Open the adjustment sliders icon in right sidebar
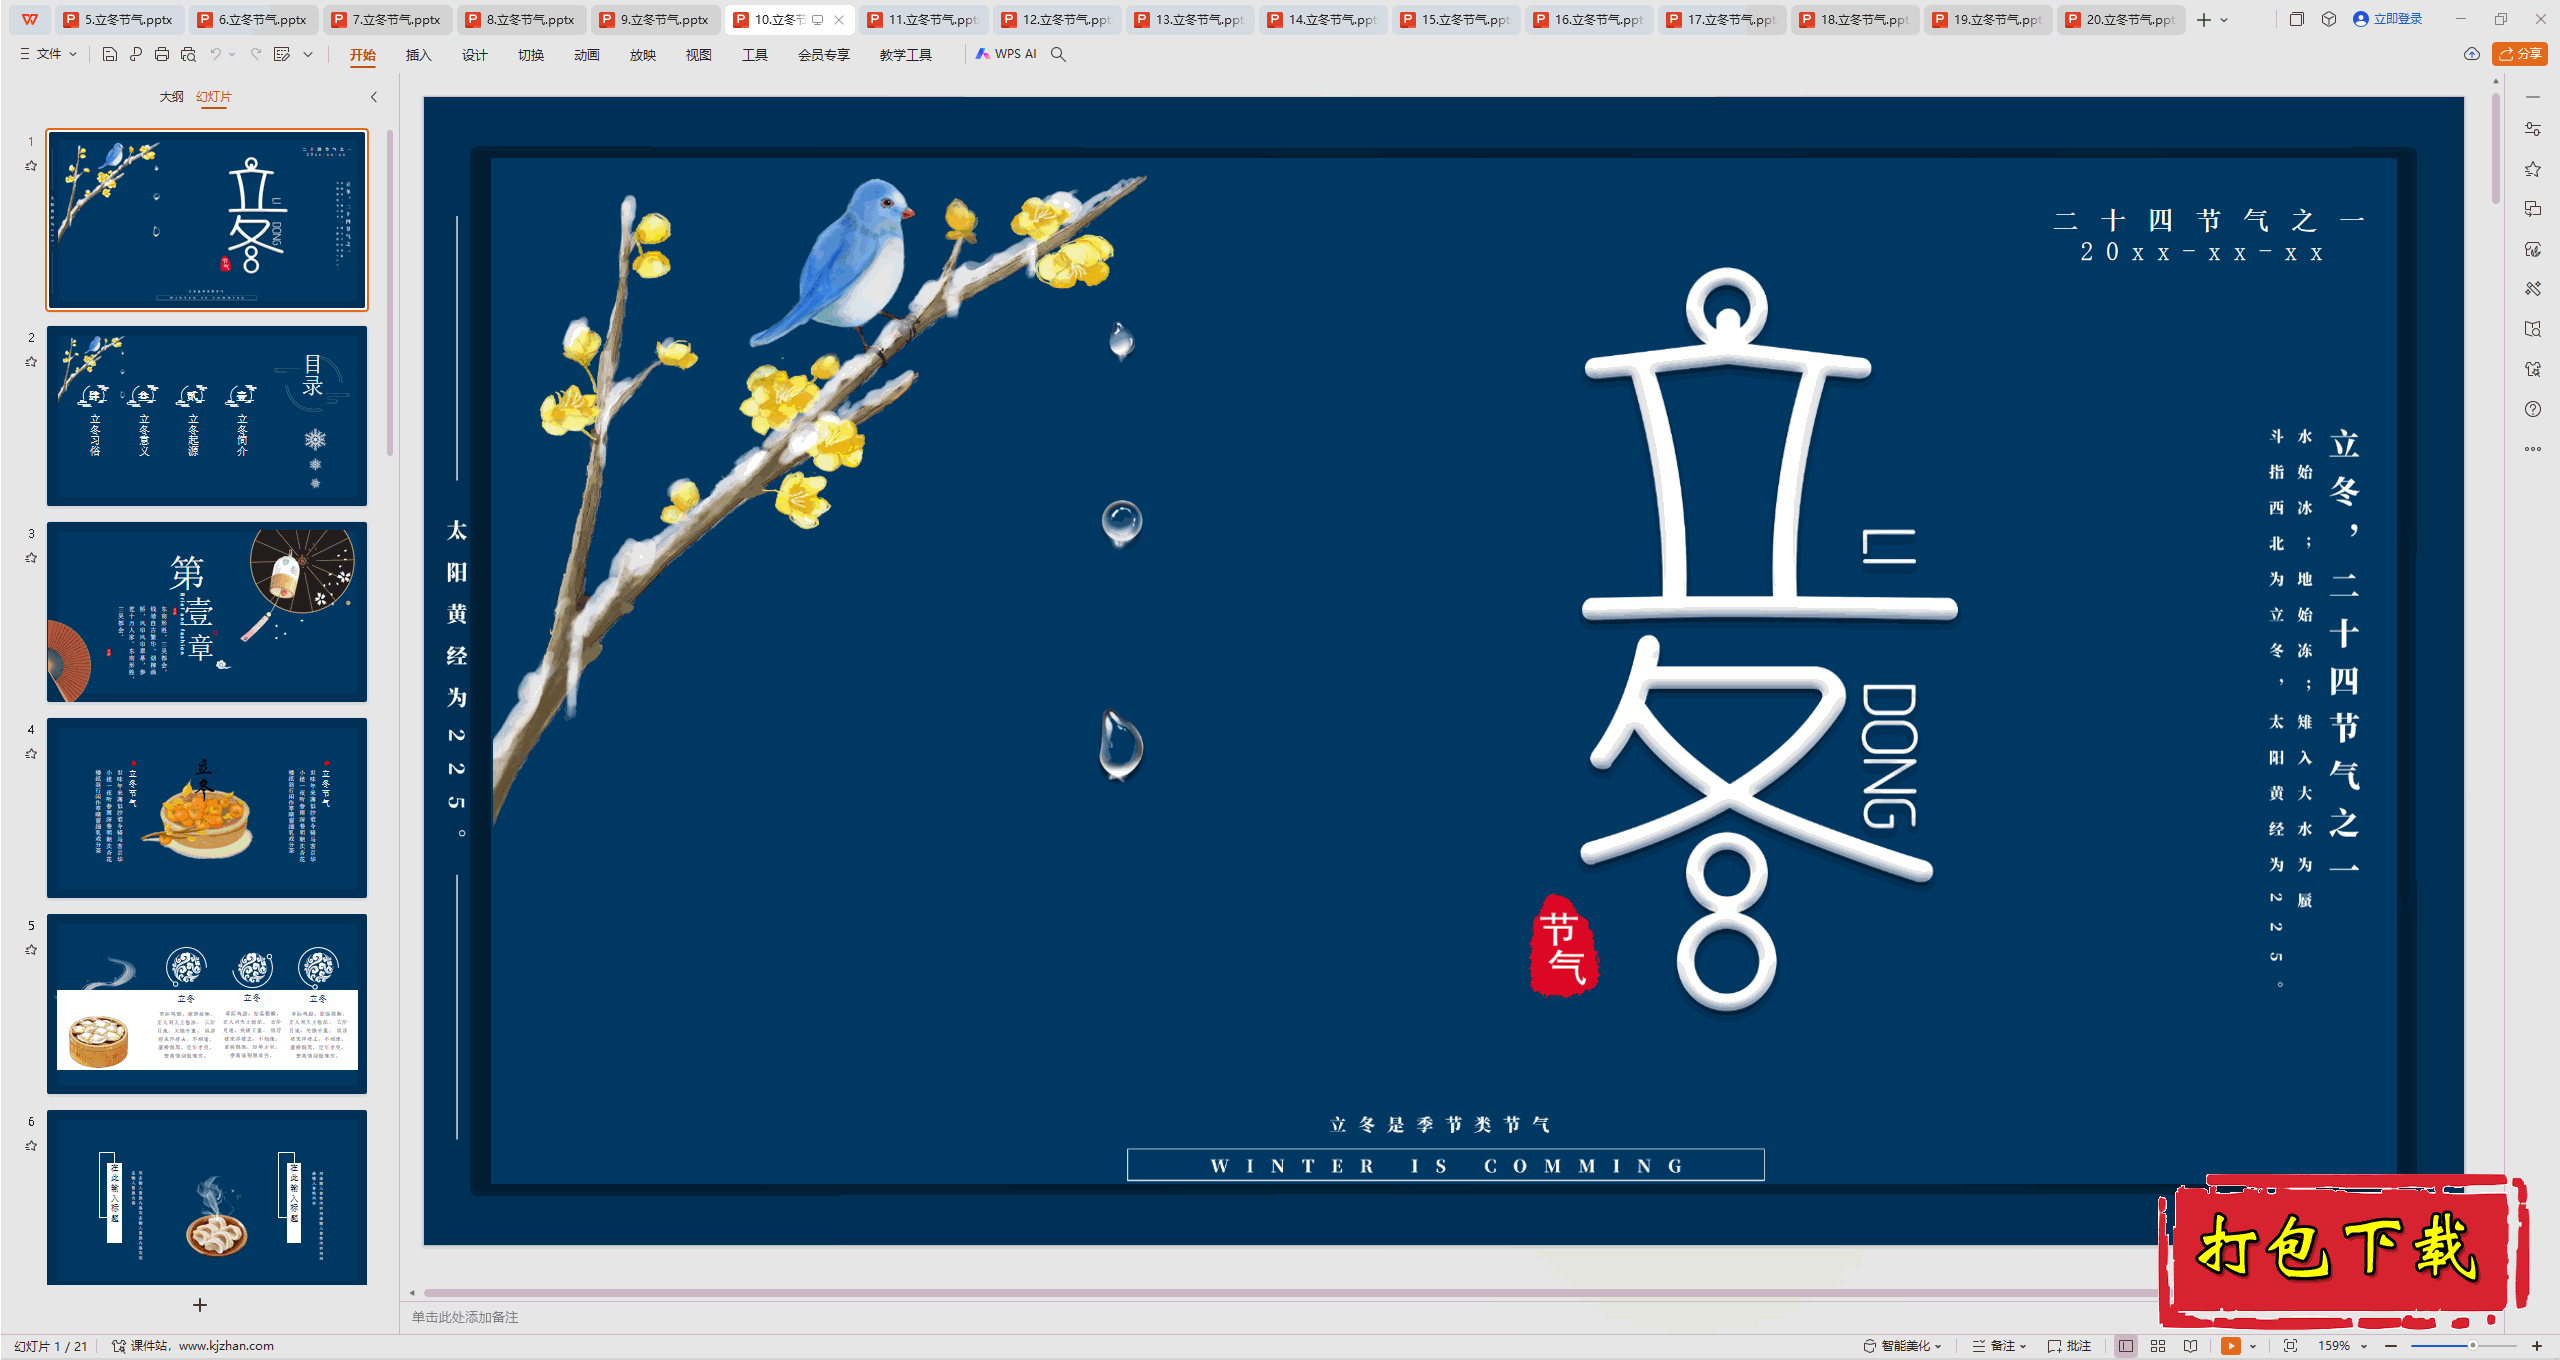The height and width of the screenshot is (1360, 2560). [2533, 129]
